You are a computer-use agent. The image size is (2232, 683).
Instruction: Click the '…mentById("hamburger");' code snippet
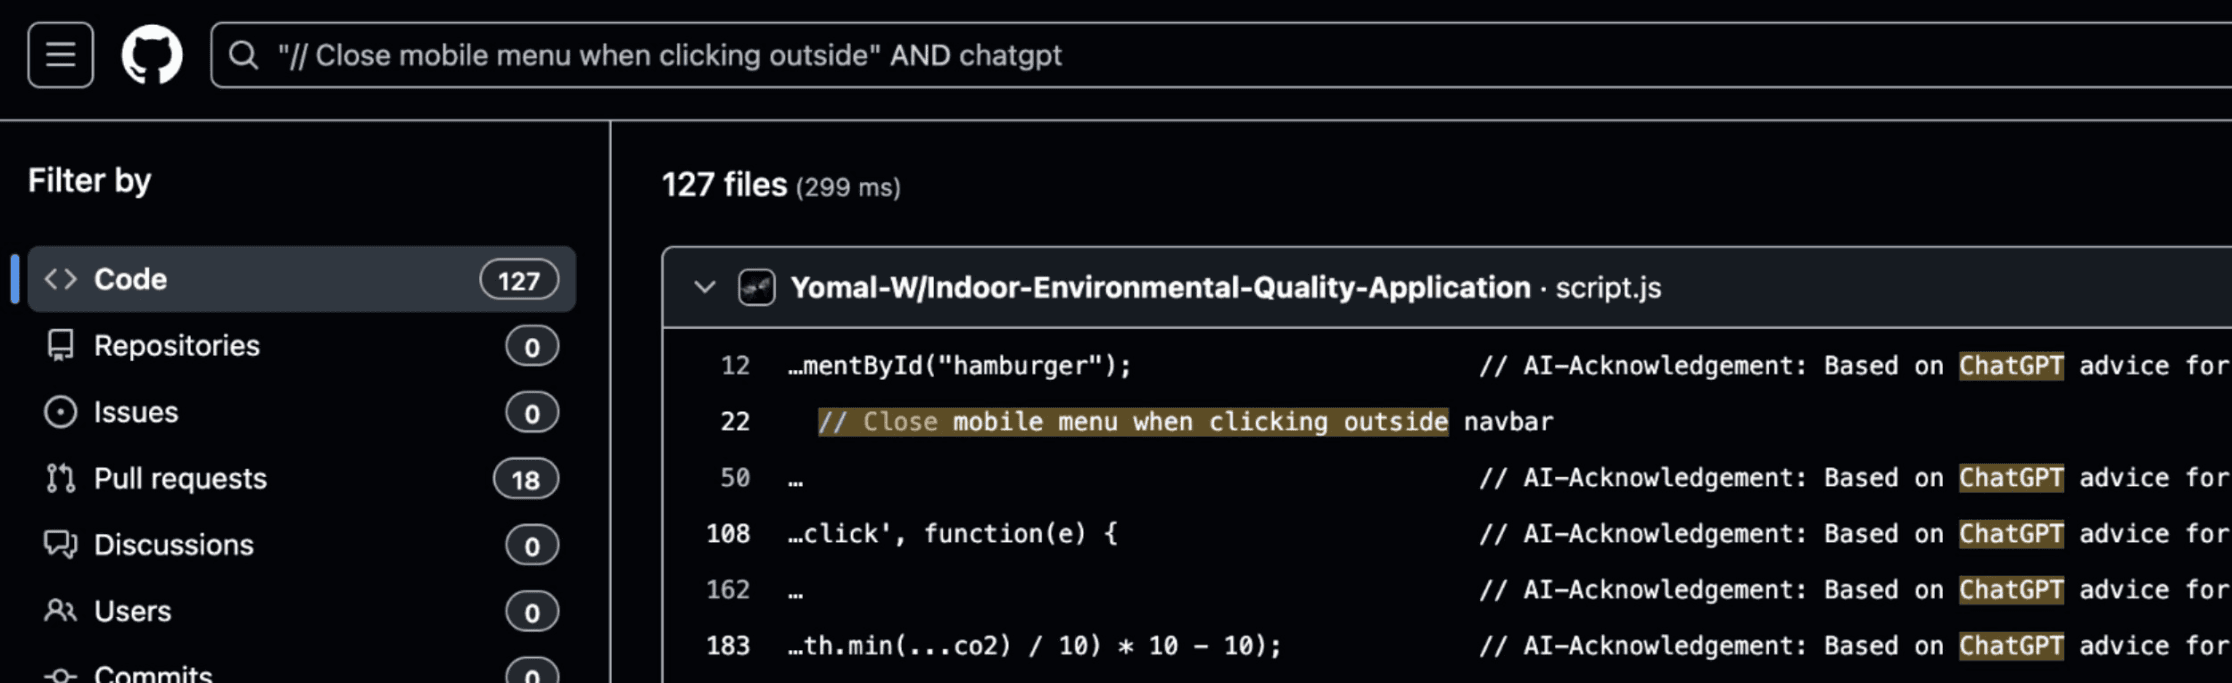click(x=959, y=366)
